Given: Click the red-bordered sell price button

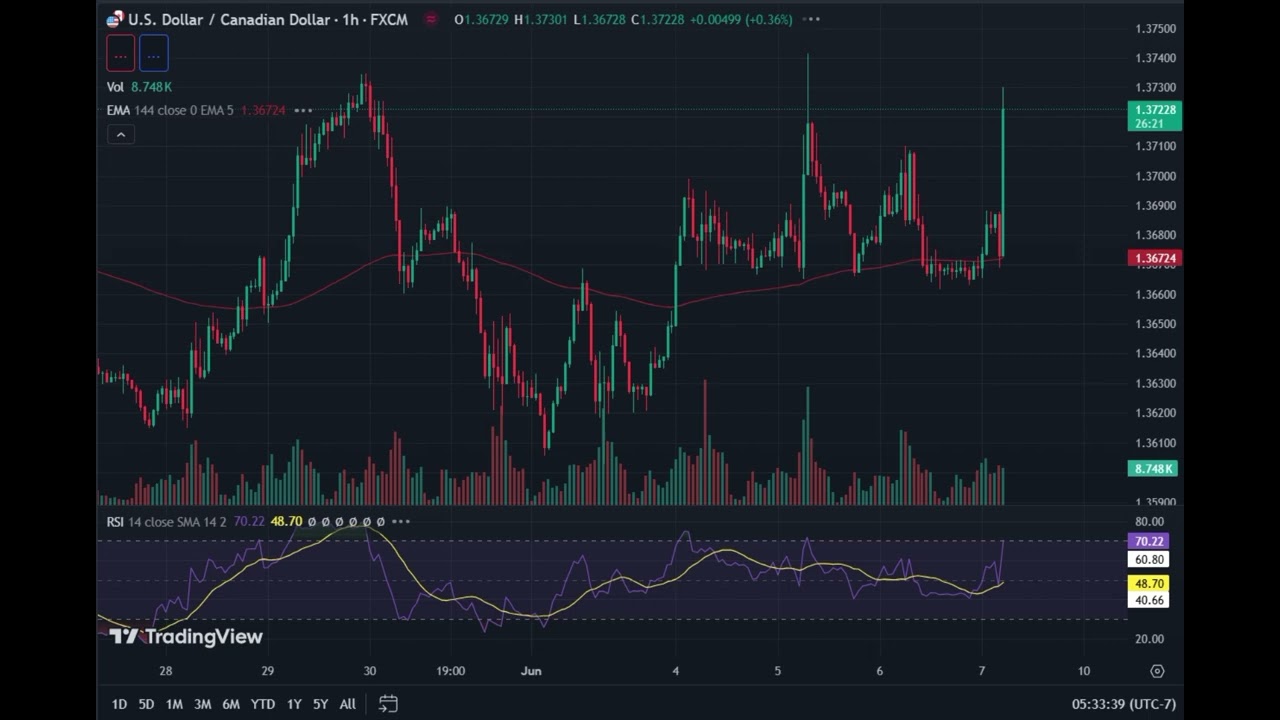Looking at the screenshot, I should (x=120, y=55).
